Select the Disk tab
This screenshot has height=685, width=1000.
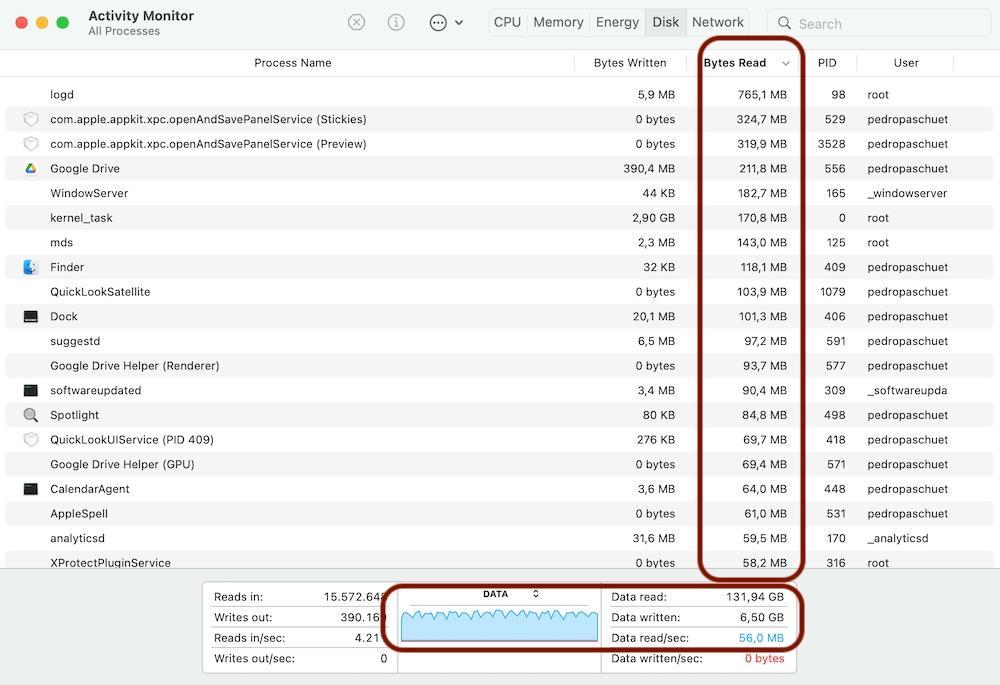[666, 22]
